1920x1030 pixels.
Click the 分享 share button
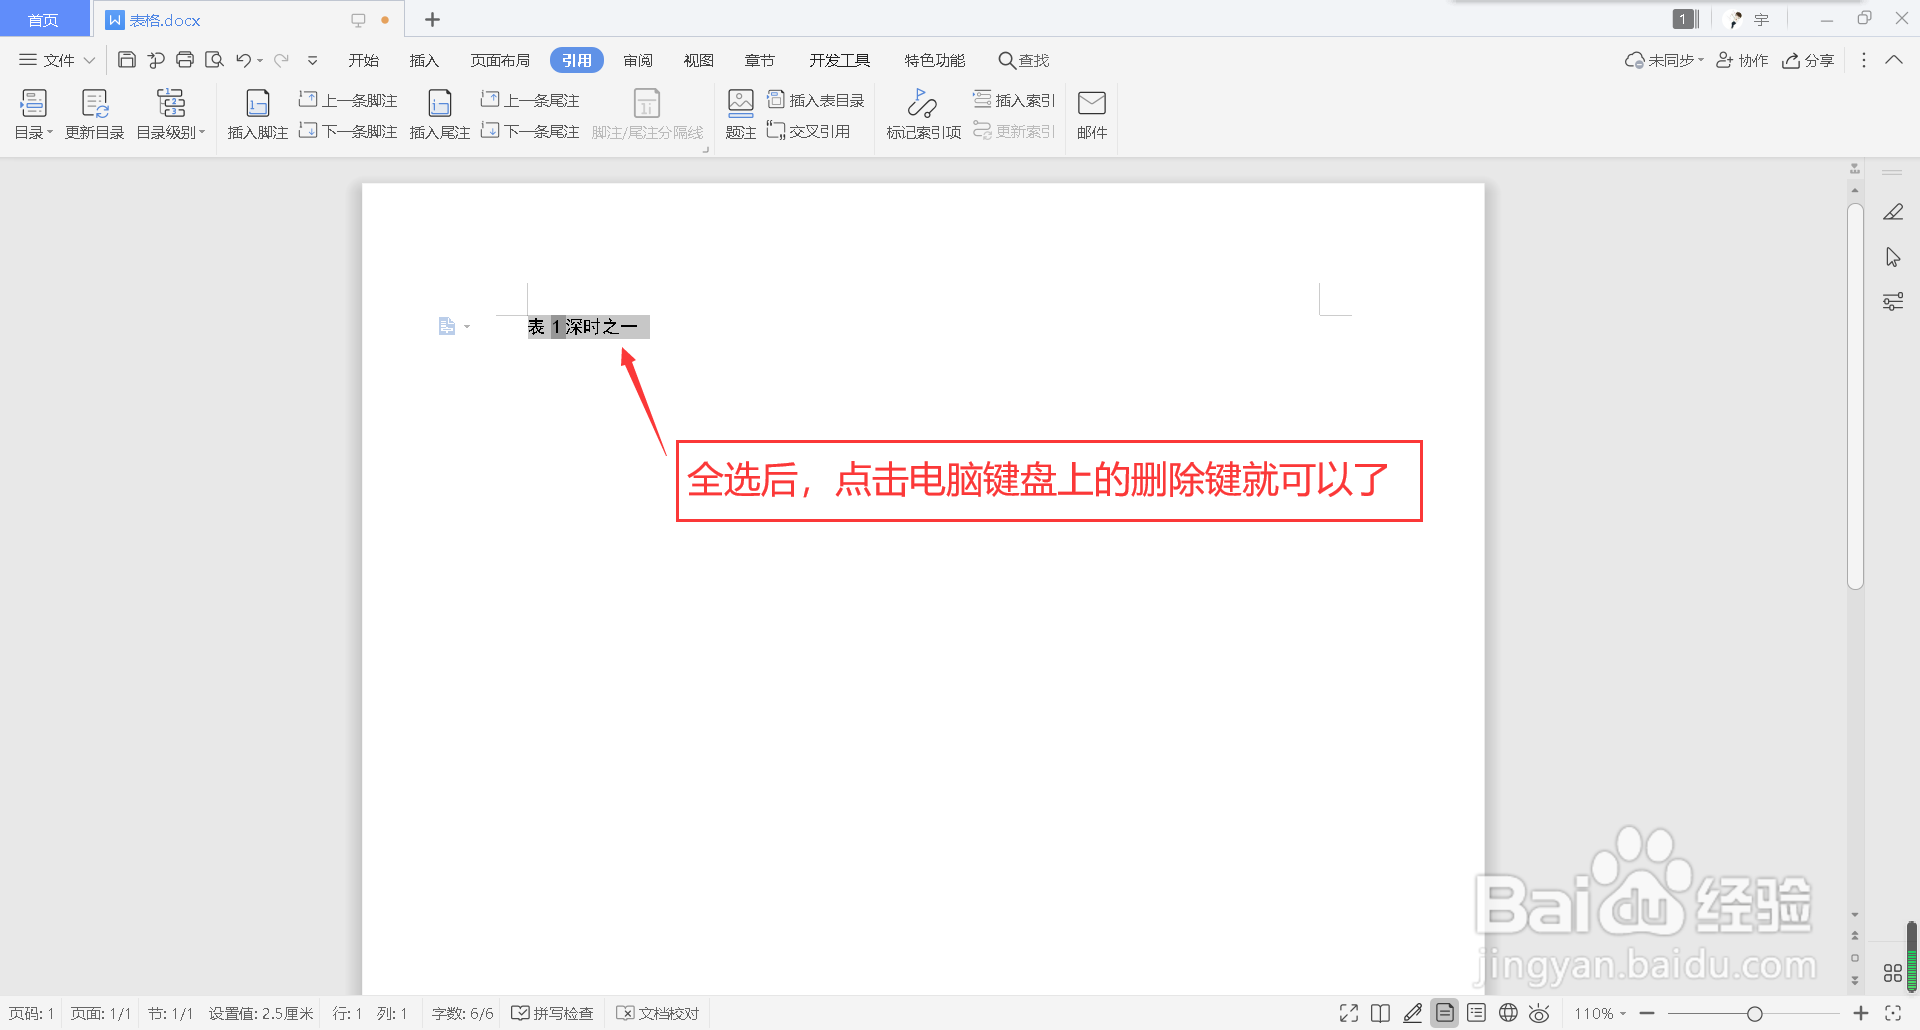point(1808,60)
